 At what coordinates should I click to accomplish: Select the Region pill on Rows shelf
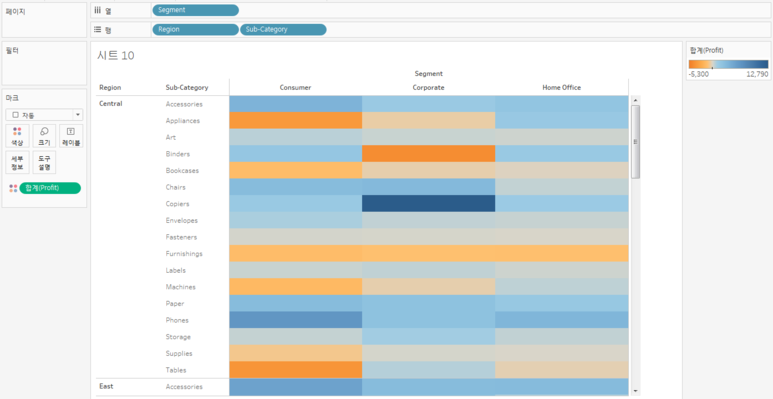point(195,30)
